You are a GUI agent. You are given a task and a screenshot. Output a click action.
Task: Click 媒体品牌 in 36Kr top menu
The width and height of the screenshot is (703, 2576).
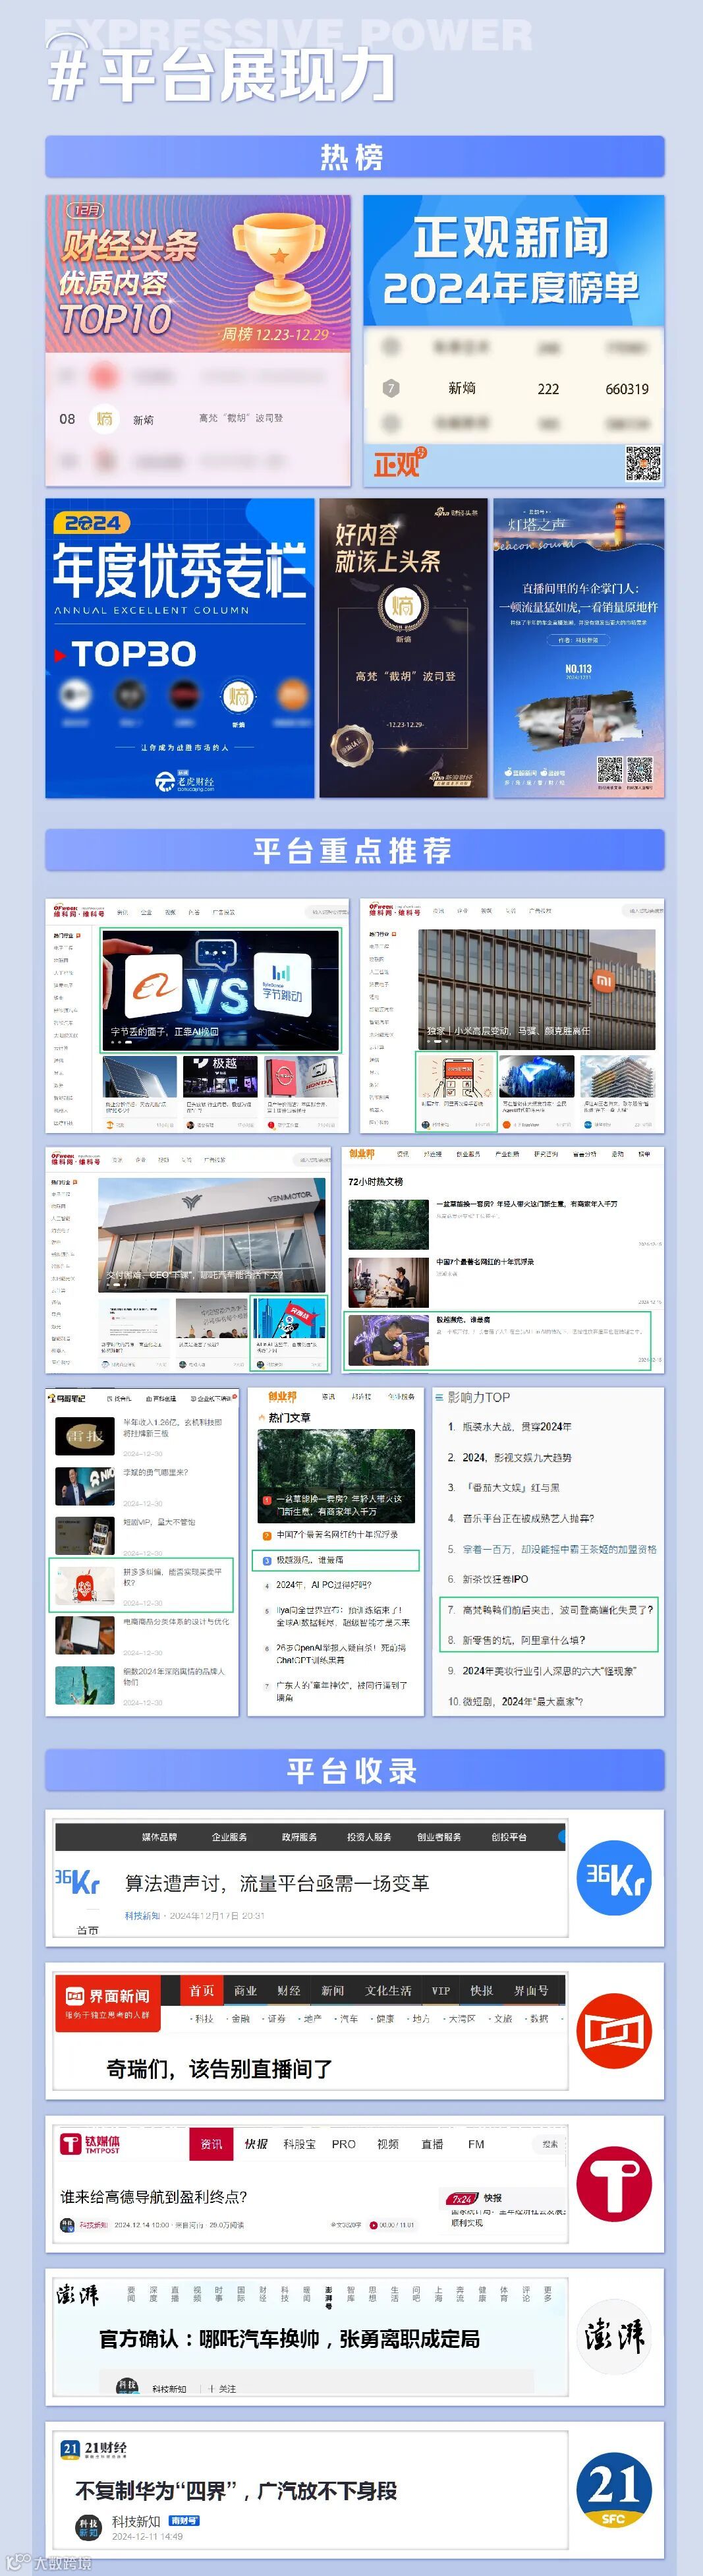point(159,1837)
